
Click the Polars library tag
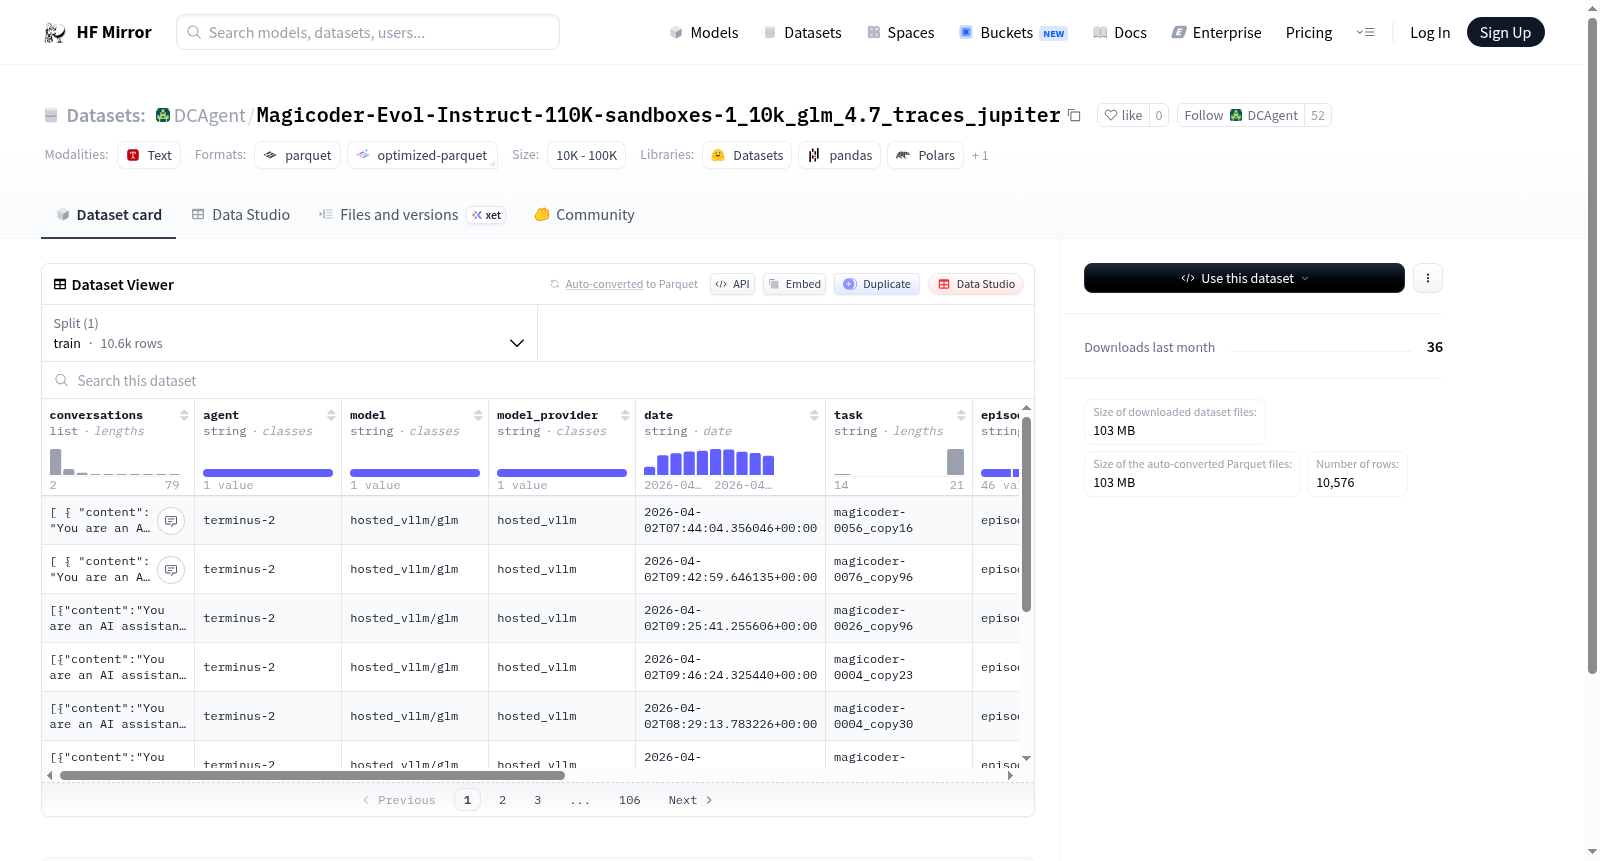tap(926, 155)
